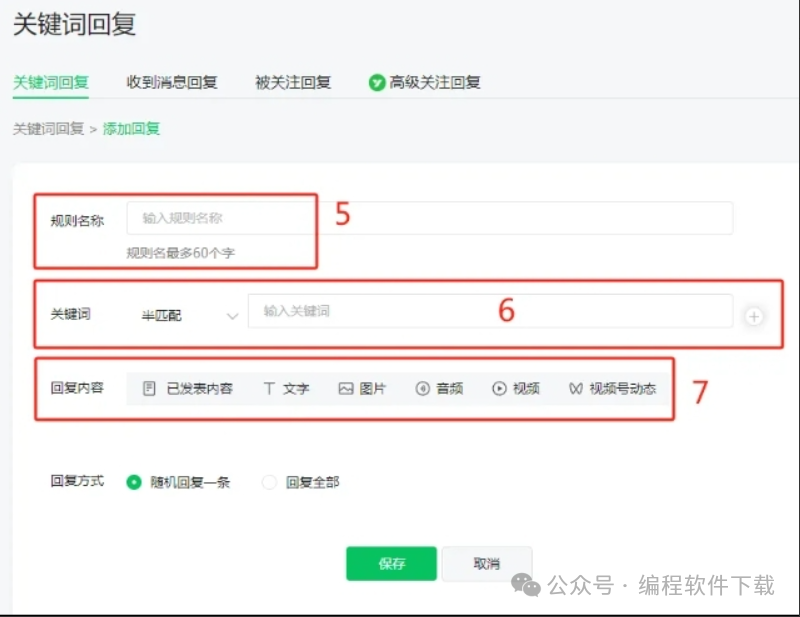Viewport: 800px width, 617px height.
Task: Choose 图片 as reply content
Action: [x=362, y=389]
